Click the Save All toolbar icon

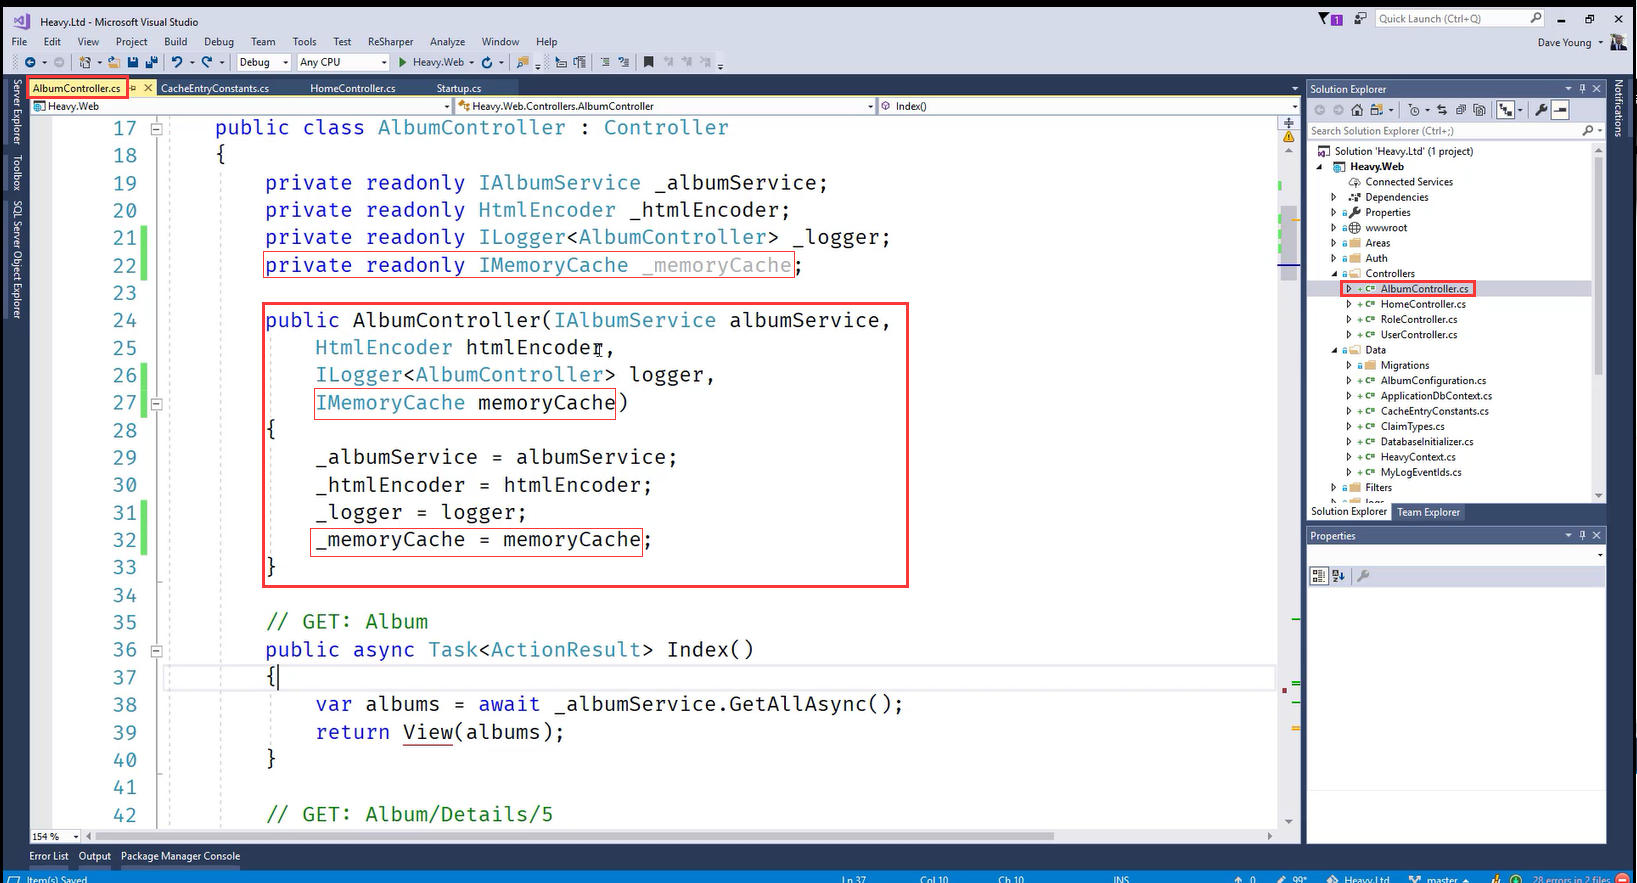click(x=150, y=62)
